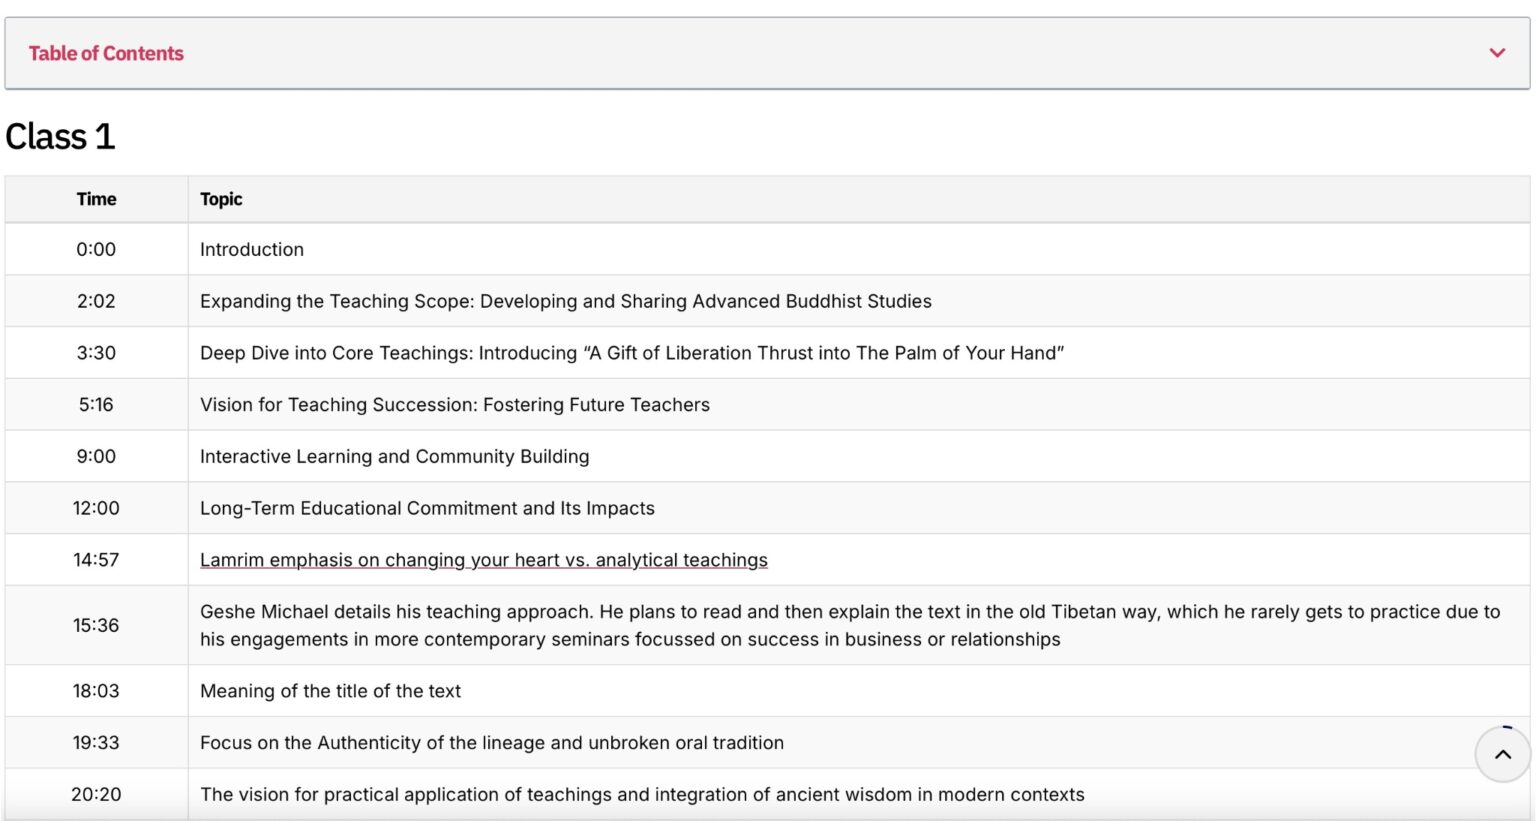
Task: Select the 3:30 time marker
Action: pyautogui.click(x=96, y=353)
